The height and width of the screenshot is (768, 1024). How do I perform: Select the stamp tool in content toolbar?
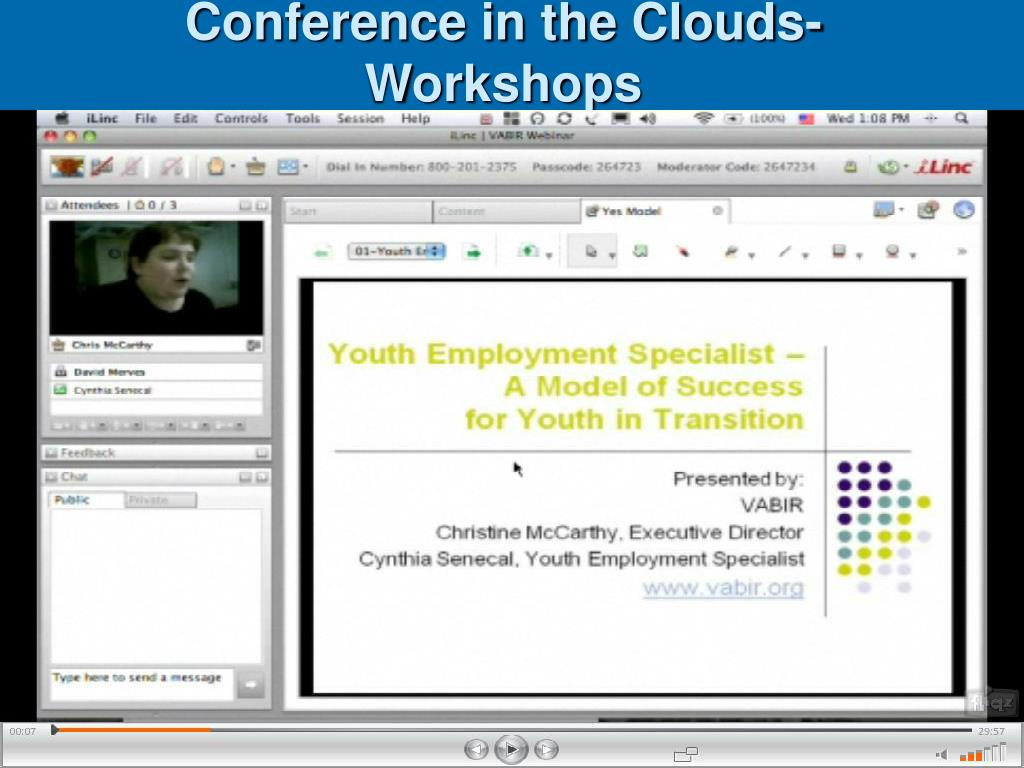(x=893, y=251)
